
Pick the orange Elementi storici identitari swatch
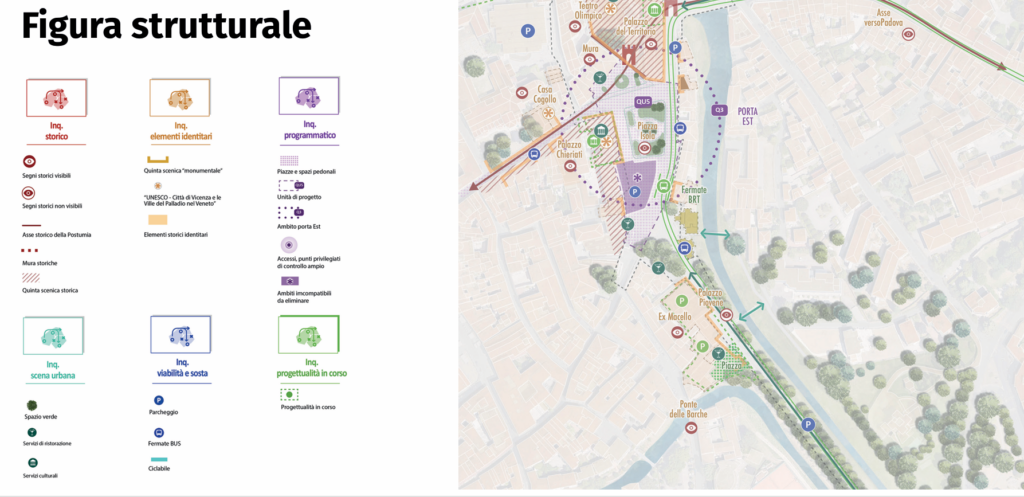pyautogui.click(x=159, y=219)
